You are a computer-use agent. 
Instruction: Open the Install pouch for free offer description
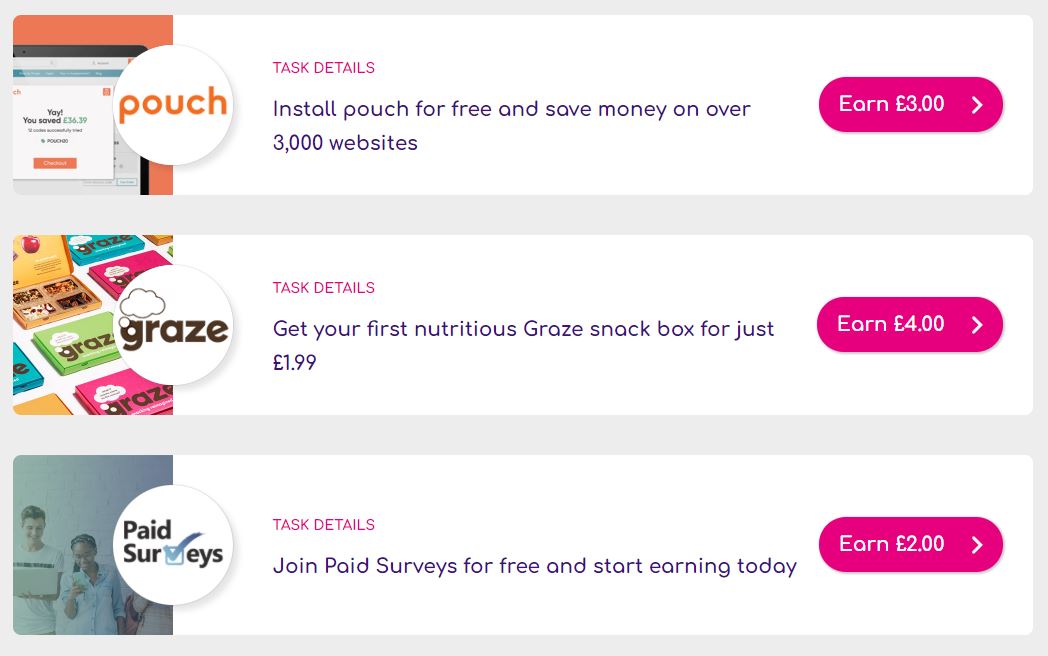pos(511,125)
